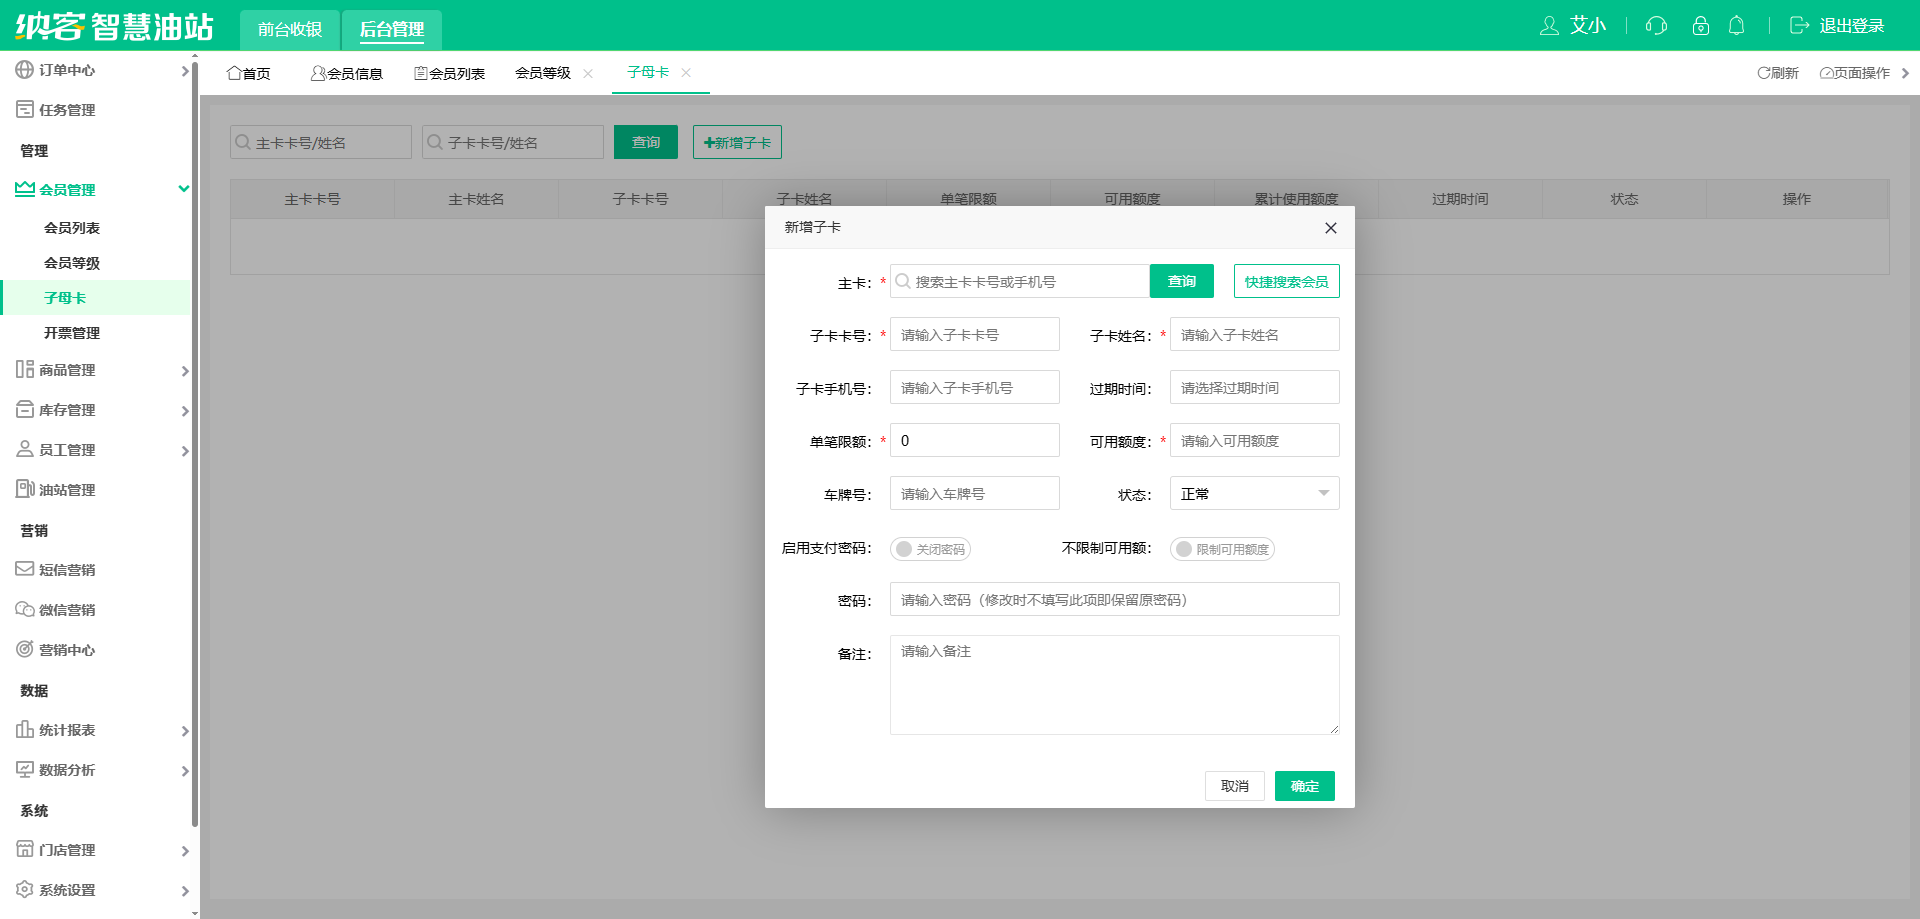This screenshot has height=919, width=1920.
Task: Collapse the 会员管理 menu arrow
Action: (x=184, y=189)
